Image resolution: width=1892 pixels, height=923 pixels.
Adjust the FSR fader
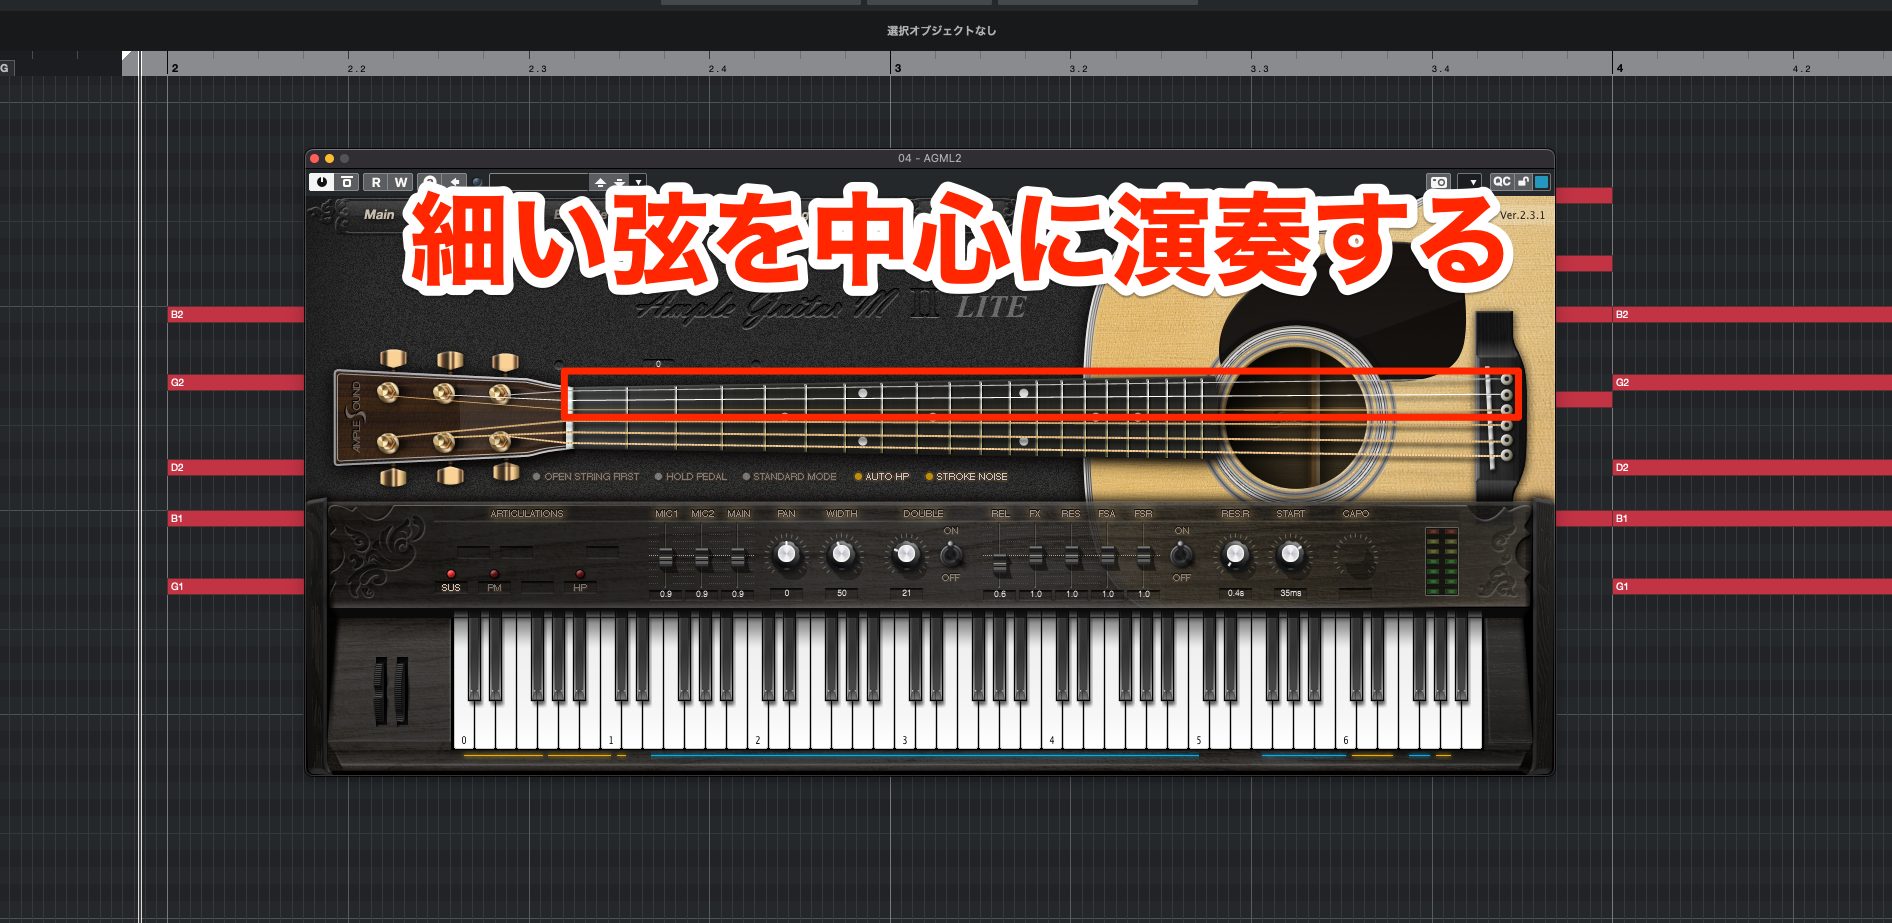[1144, 558]
